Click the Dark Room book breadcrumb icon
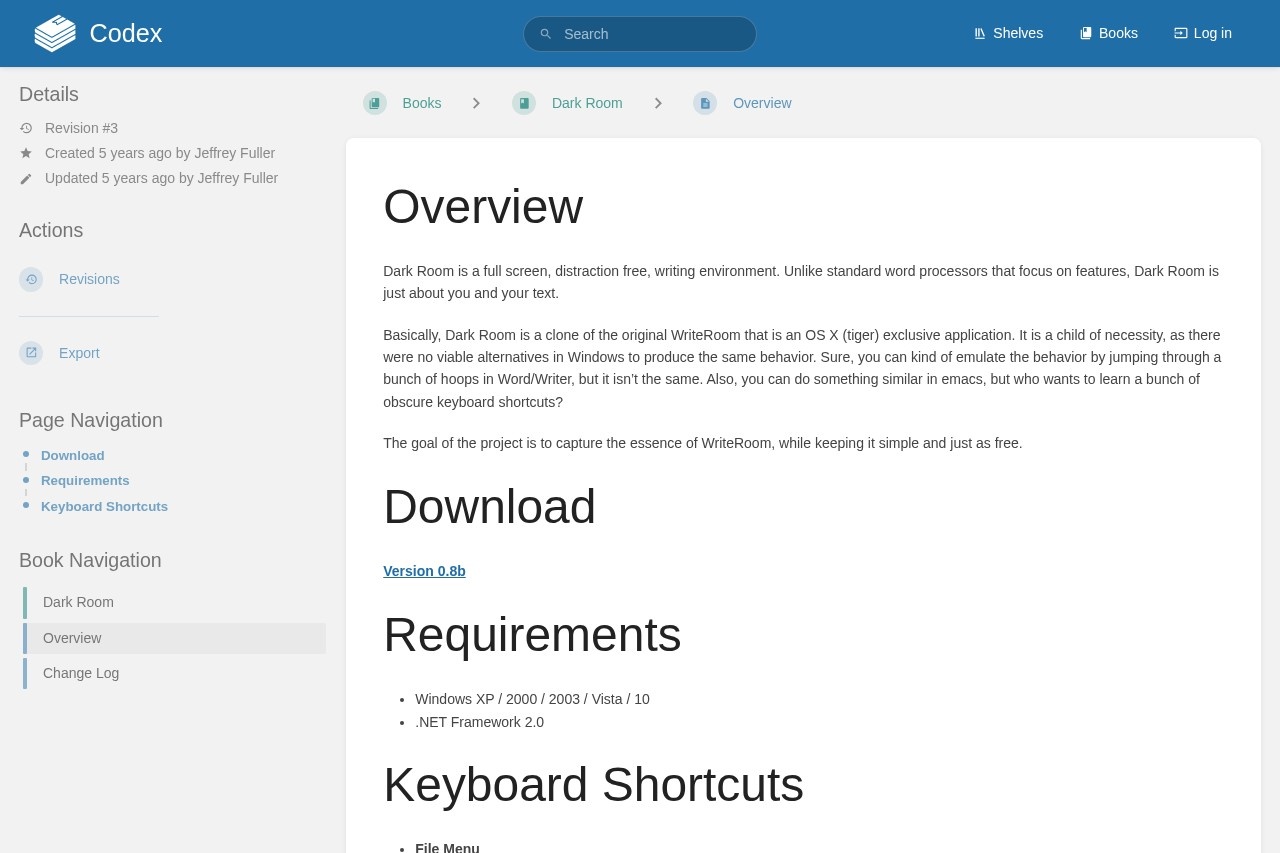 (524, 103)
